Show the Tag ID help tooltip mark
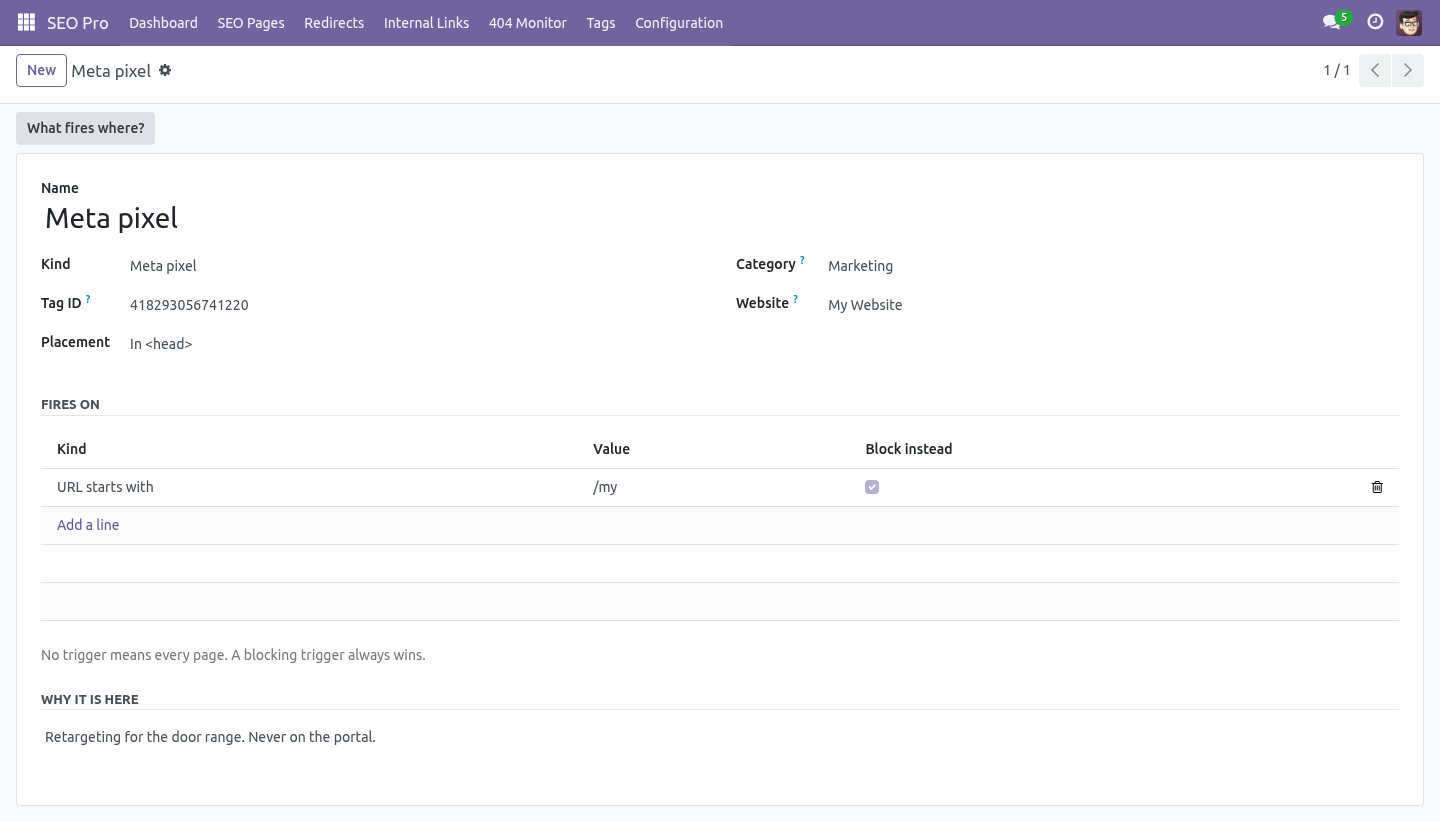Viewport: 1440px width, 822px height. click(88, 299)
